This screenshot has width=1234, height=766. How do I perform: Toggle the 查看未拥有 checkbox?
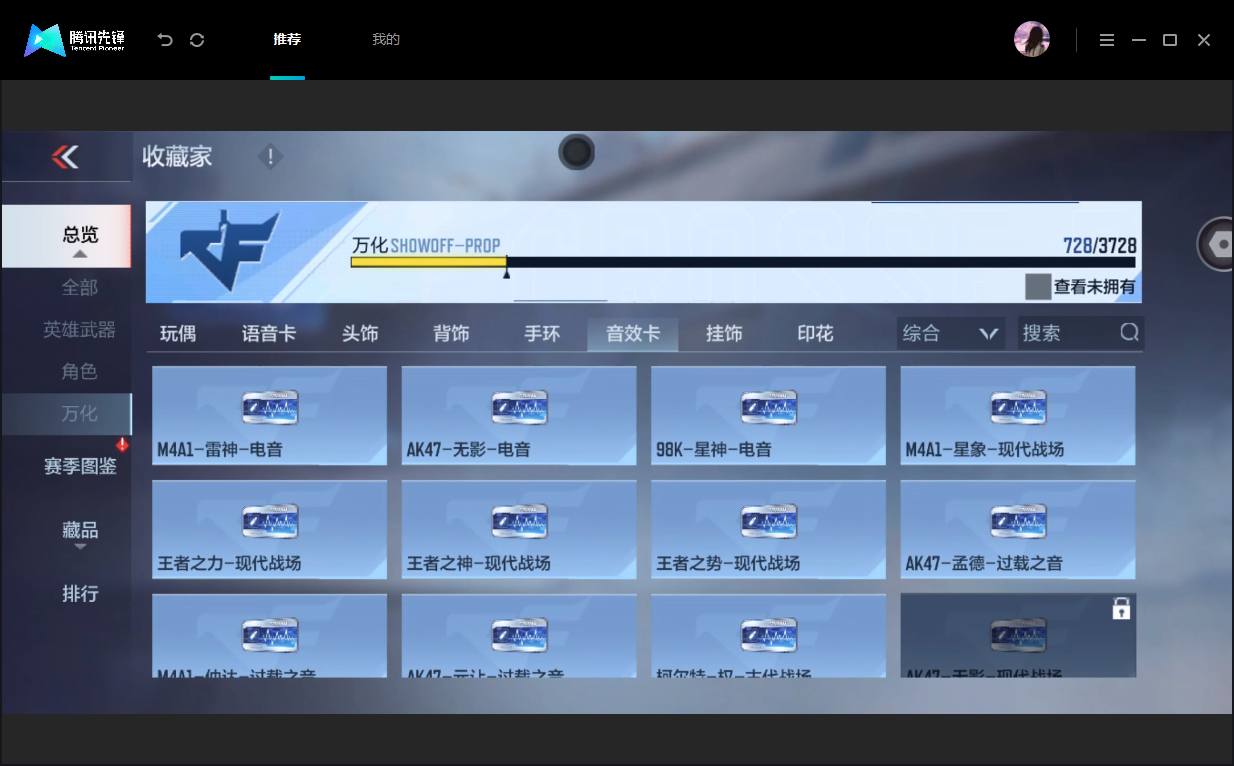click(x=1038, y=287)
